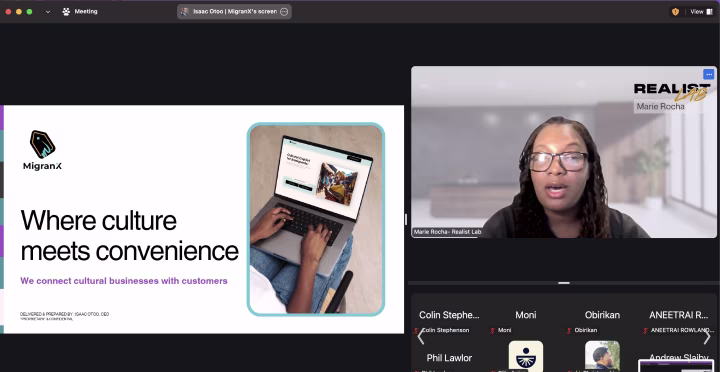Click the cream sunrise-logo avatar tile
The height and width of the screenshot is (372, 720).
tap(526, 356)
